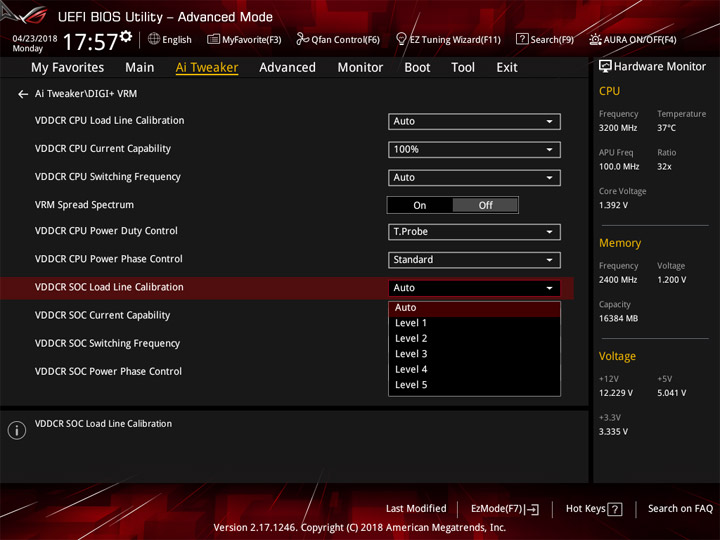Switch to Advanced tab

click(x=287, y=68)
